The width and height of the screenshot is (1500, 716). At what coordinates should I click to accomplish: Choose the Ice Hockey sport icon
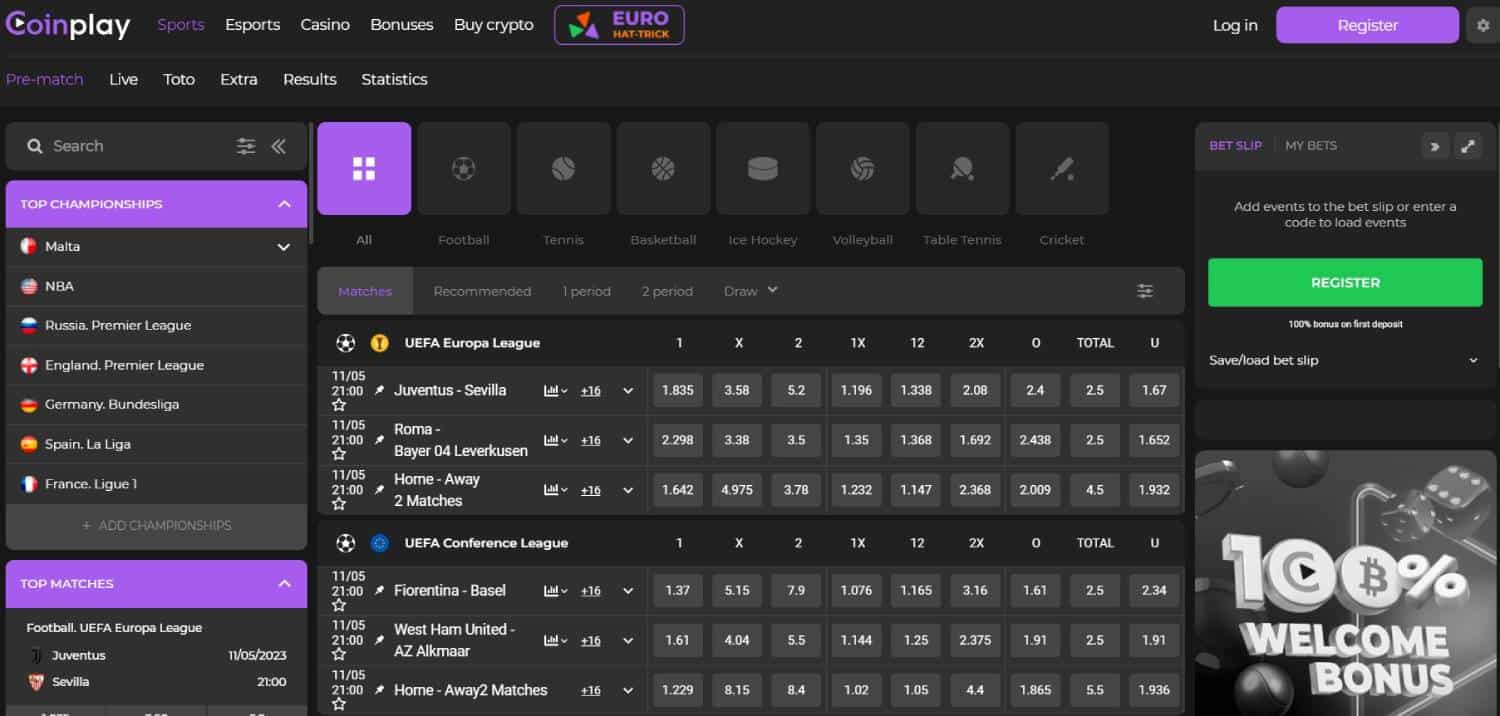762,169
